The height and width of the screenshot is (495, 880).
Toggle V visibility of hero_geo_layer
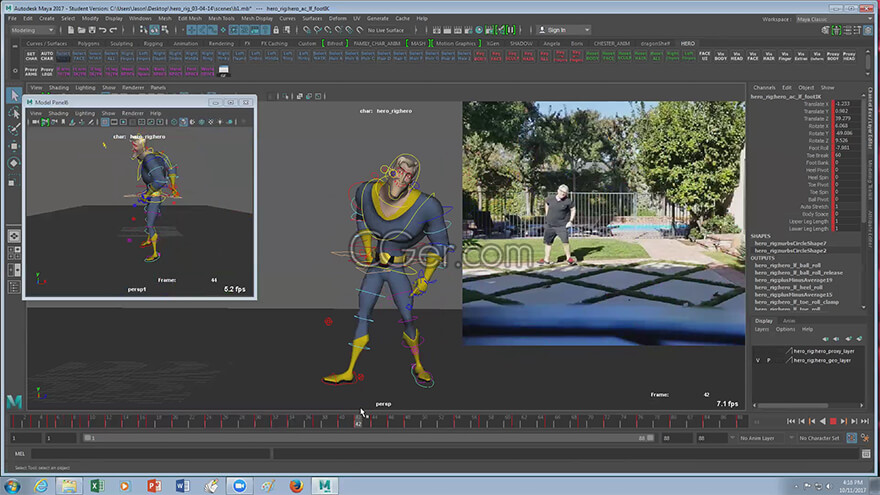758,360
